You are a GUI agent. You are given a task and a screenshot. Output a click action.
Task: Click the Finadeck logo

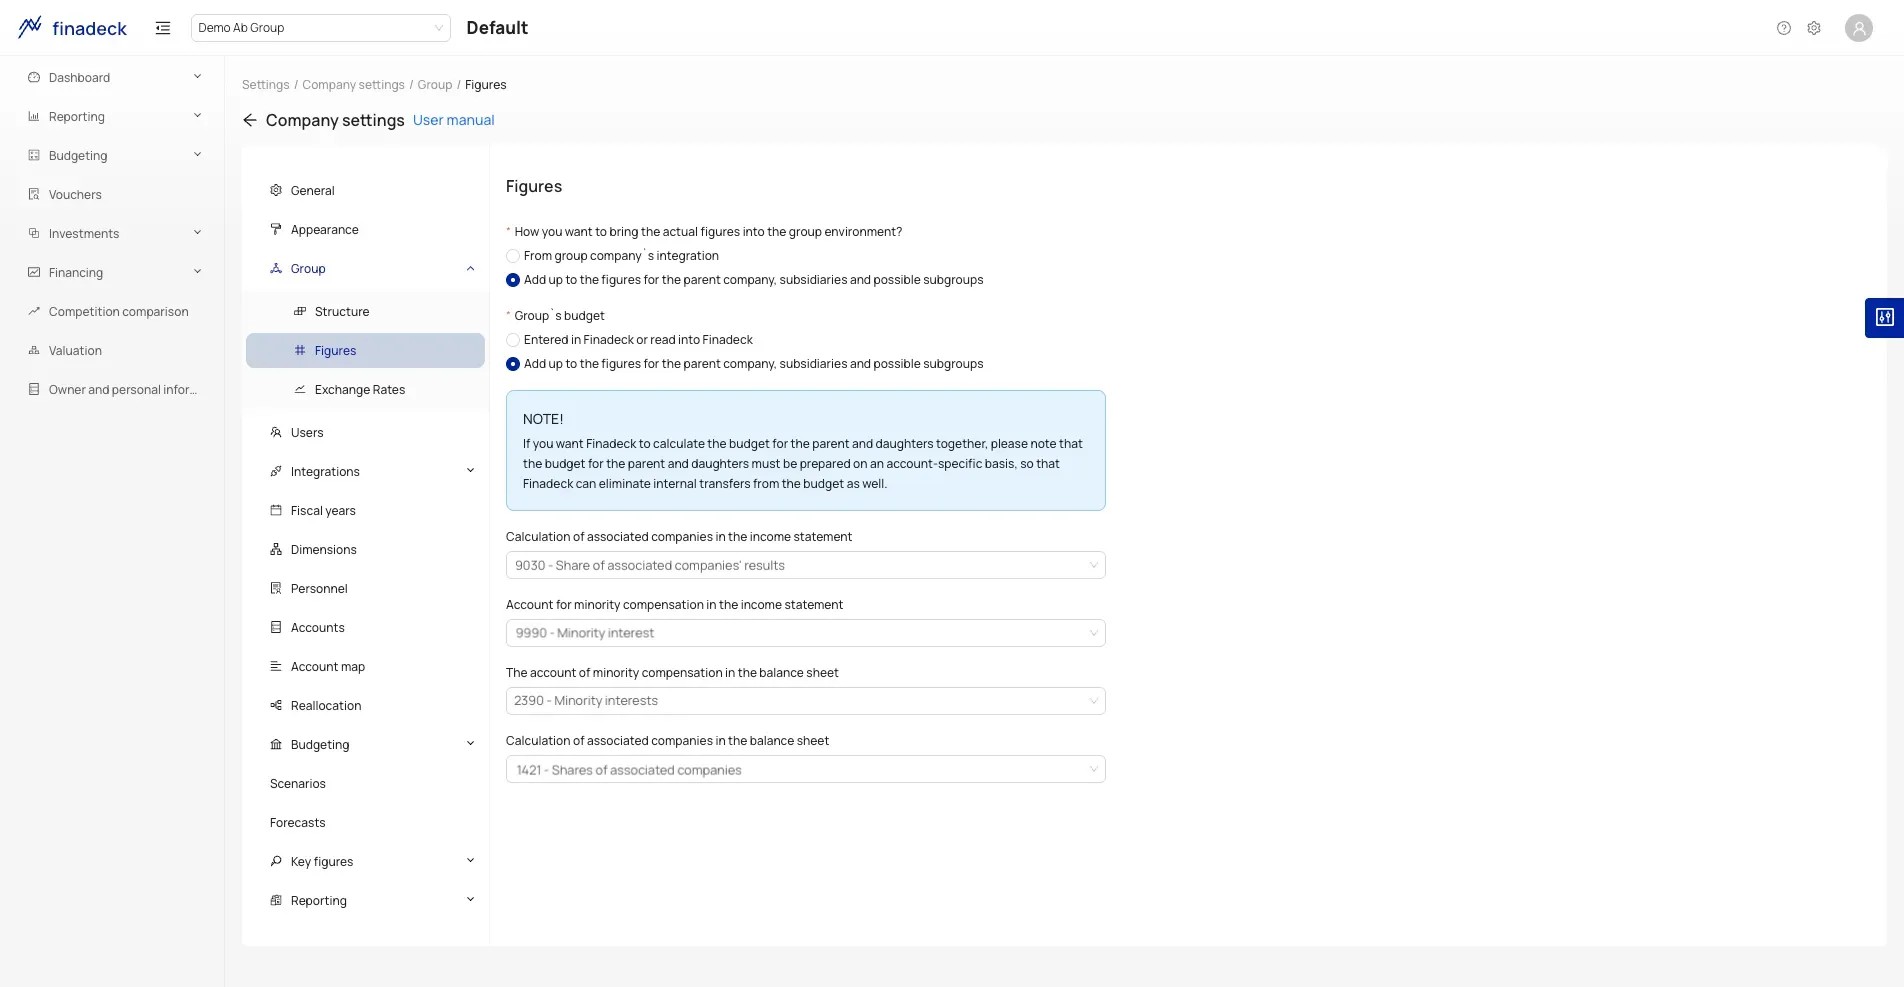point(72,28)
